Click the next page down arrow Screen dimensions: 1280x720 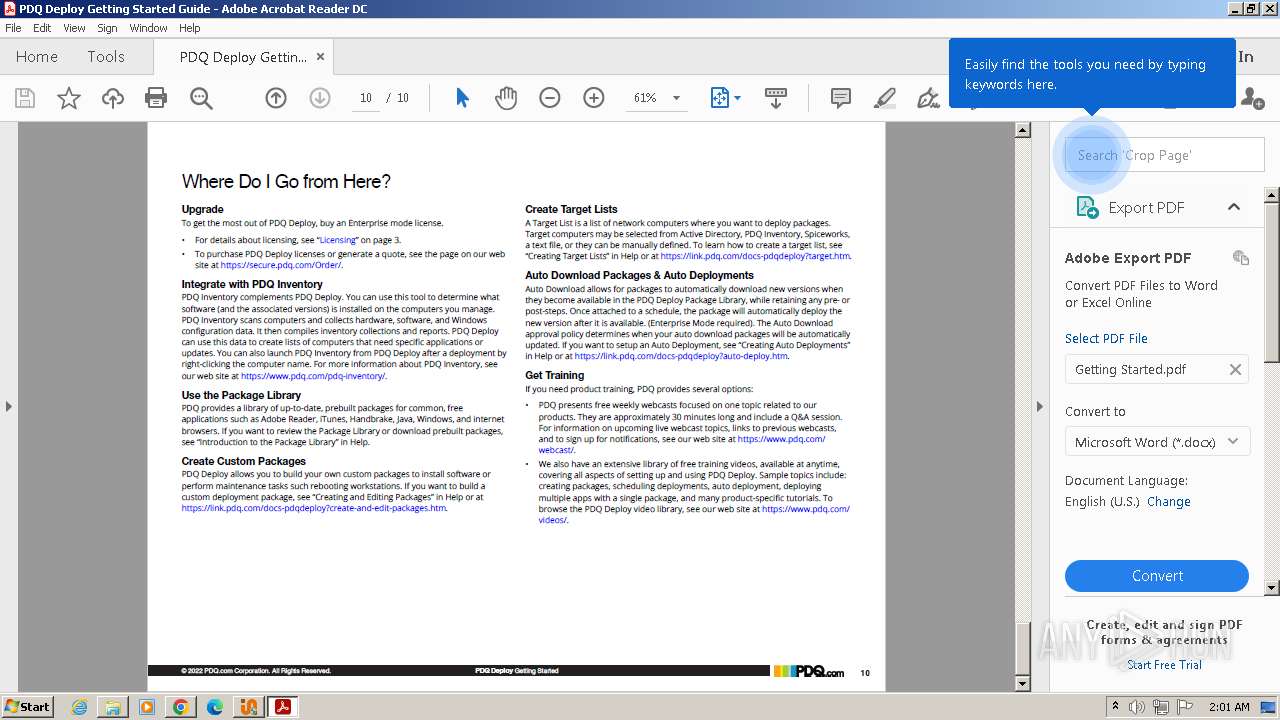point(320,98)
